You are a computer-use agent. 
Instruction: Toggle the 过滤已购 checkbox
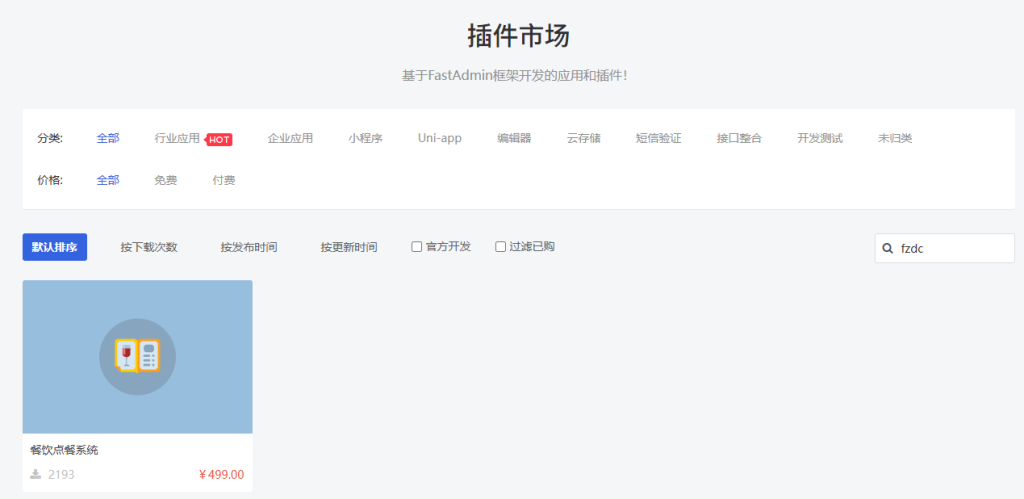click(501, 247)
